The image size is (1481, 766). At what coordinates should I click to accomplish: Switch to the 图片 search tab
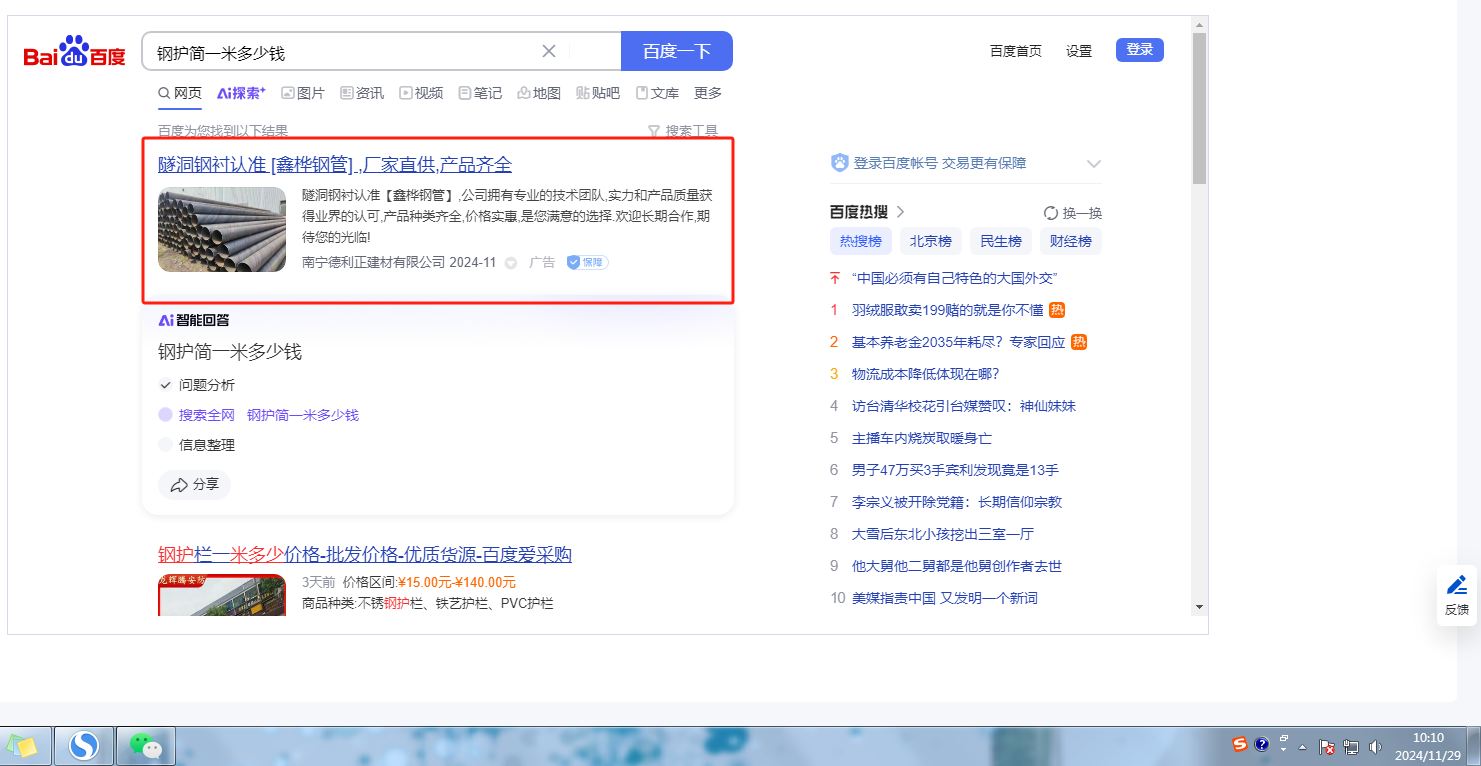(302, 93)
